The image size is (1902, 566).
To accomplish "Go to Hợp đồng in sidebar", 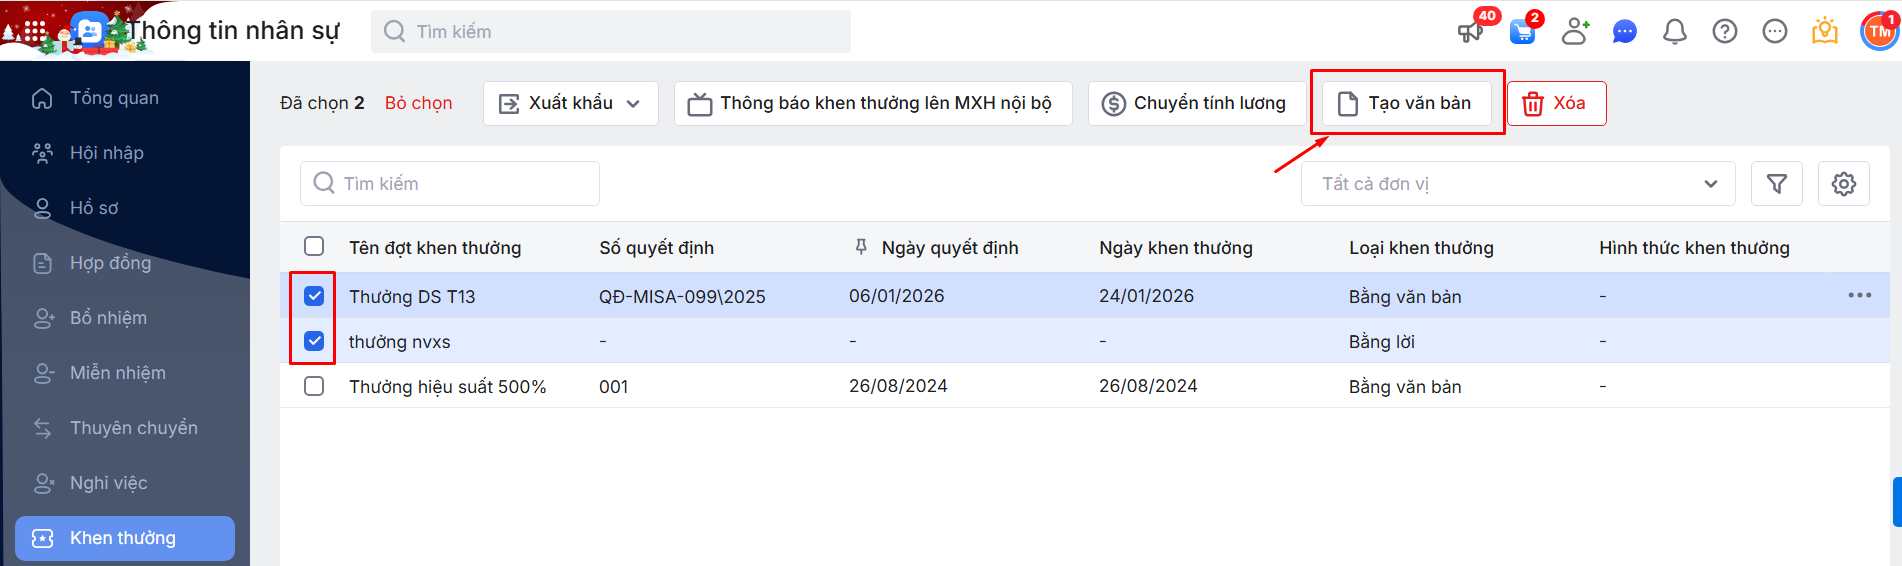I will pyautogui.click(x=110, y=263).
